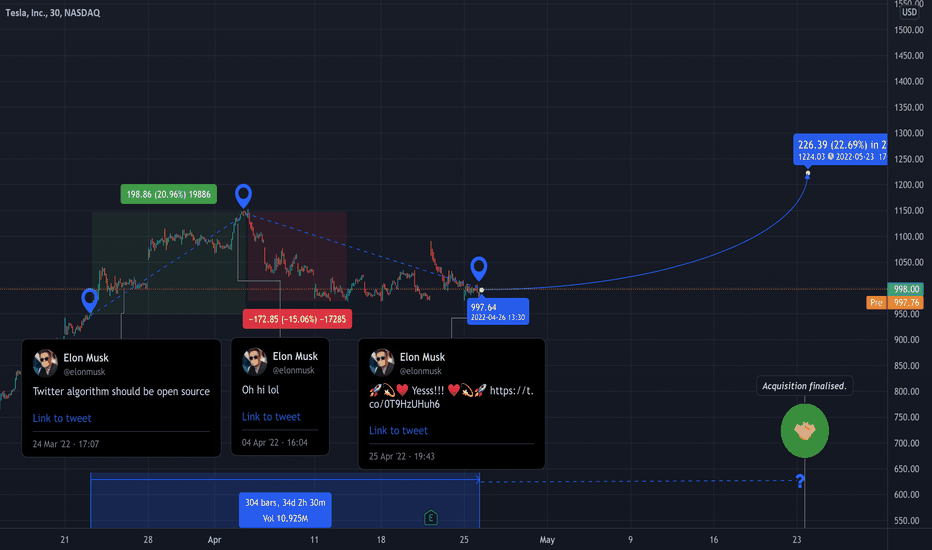Click the blue question mark marker
This screenshot has height=550, width=932.
point(800,481)
